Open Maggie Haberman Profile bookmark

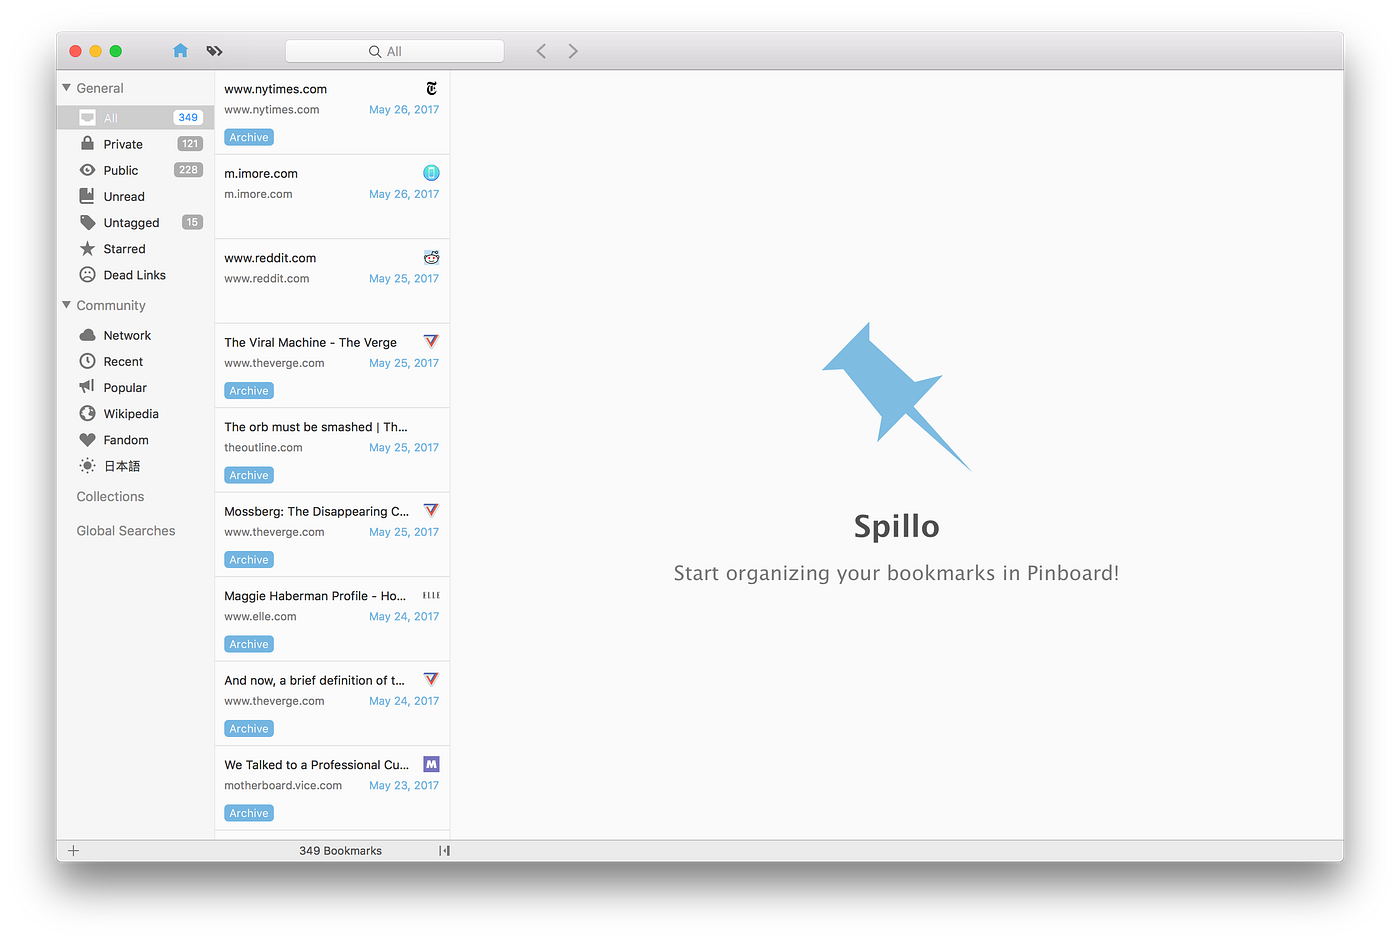click(x=315, y=596)
